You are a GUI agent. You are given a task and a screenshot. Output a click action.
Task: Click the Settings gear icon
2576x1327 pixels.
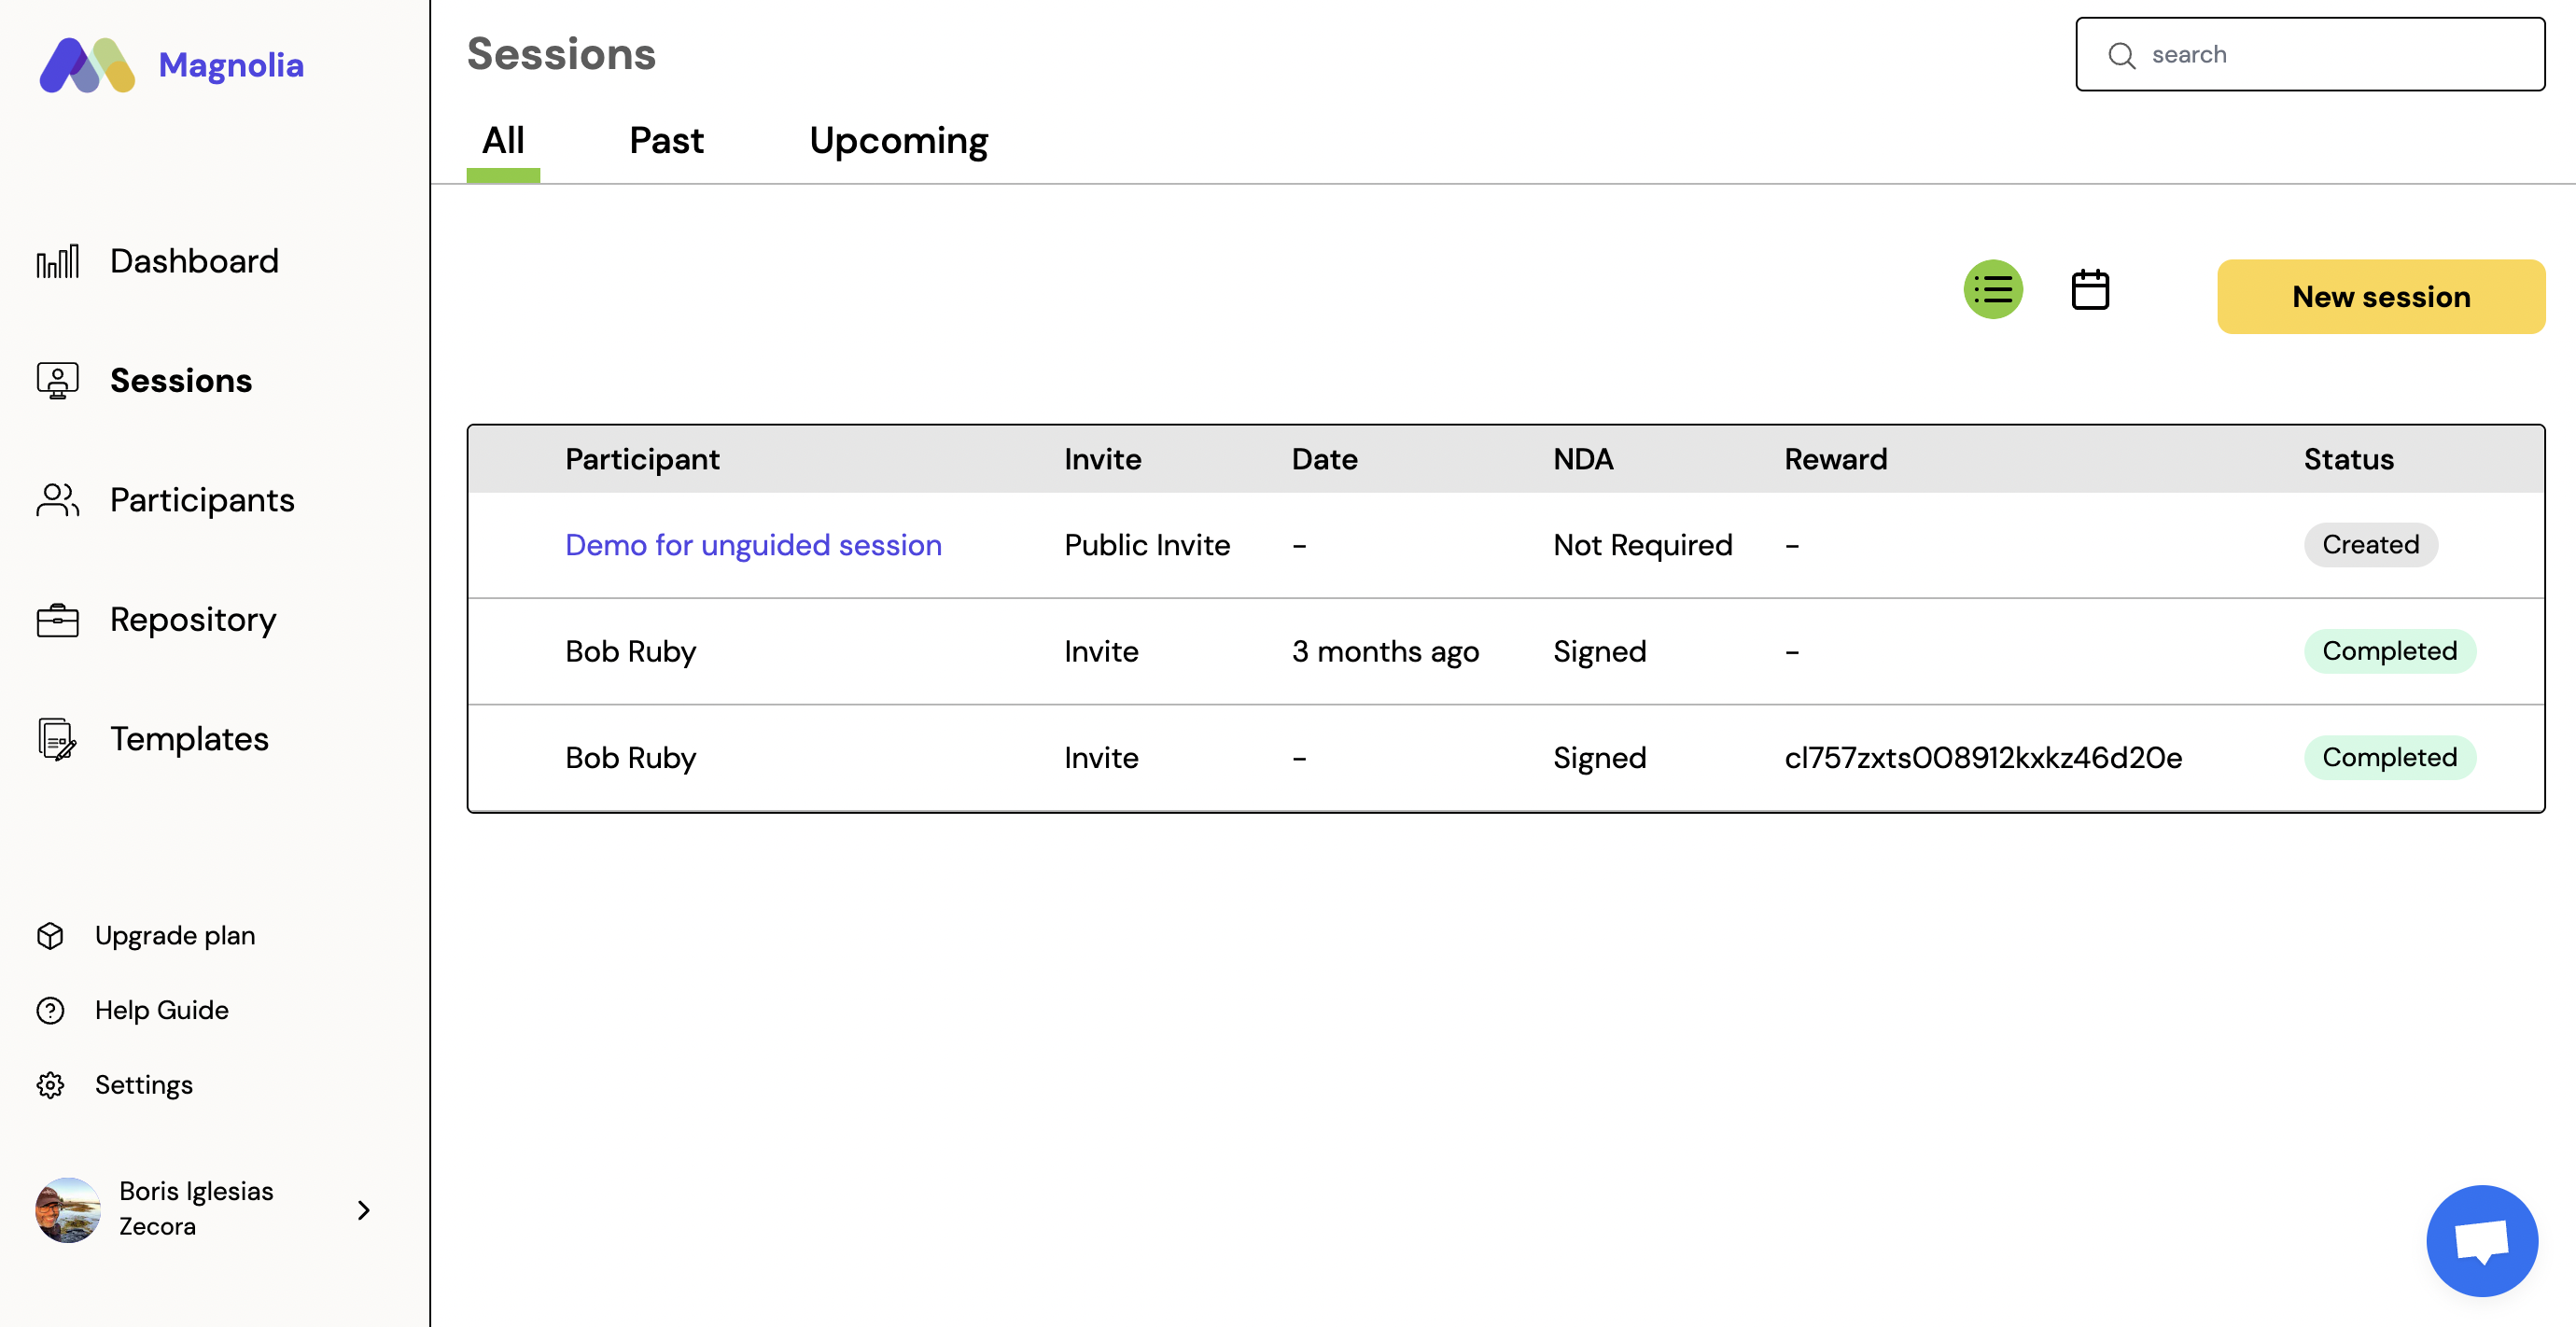point(50,1085)
